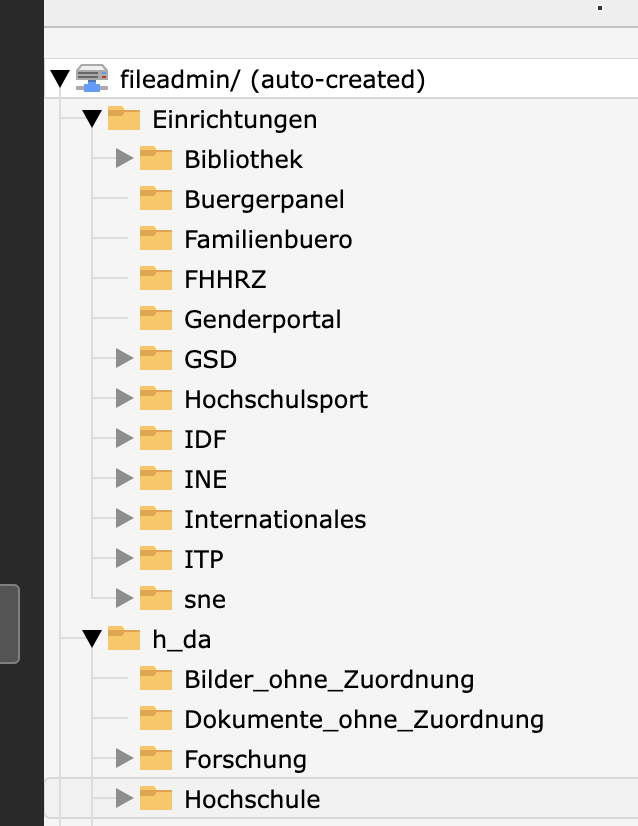Expand the Bibliothek folder
The width and height of the screenshot is (638, 826).
pyautogui.click(x=124, y=158)
